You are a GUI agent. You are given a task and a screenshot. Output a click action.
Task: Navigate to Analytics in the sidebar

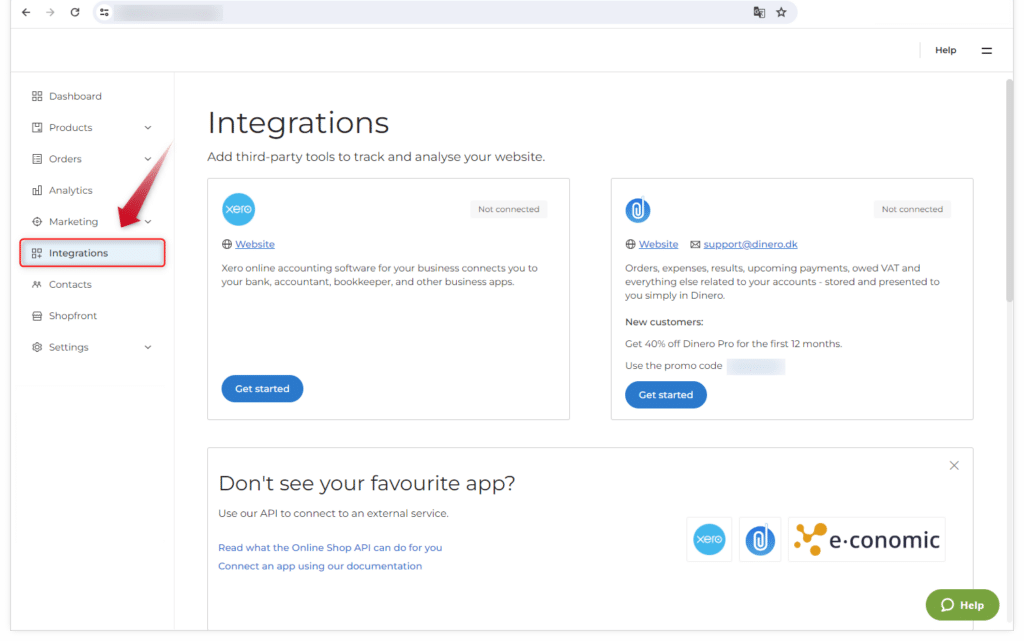pos(70,190)
